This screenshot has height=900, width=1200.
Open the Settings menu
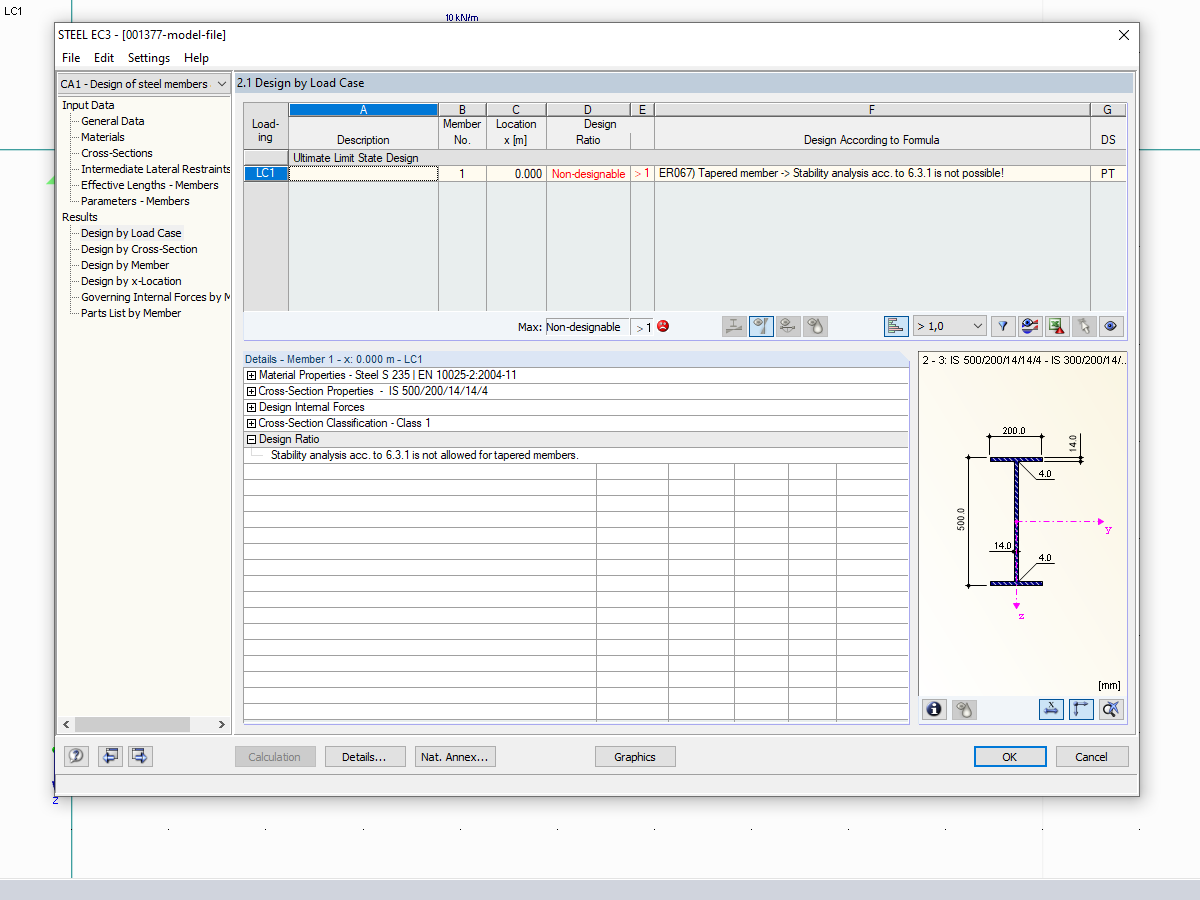coord(149,58)
